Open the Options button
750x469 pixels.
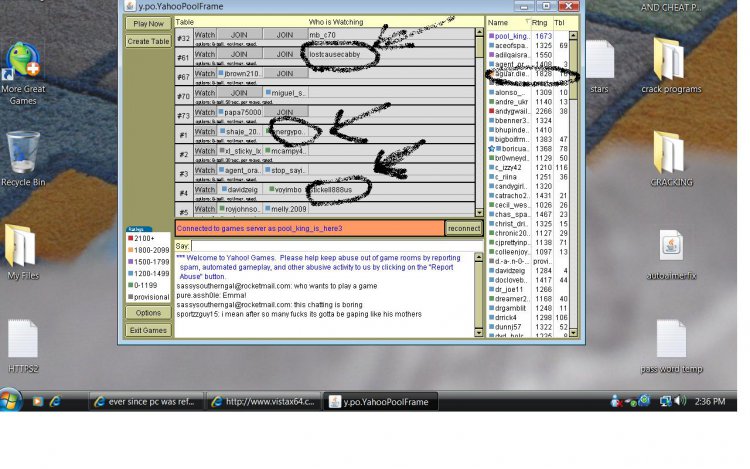click(x=148, y=313)
